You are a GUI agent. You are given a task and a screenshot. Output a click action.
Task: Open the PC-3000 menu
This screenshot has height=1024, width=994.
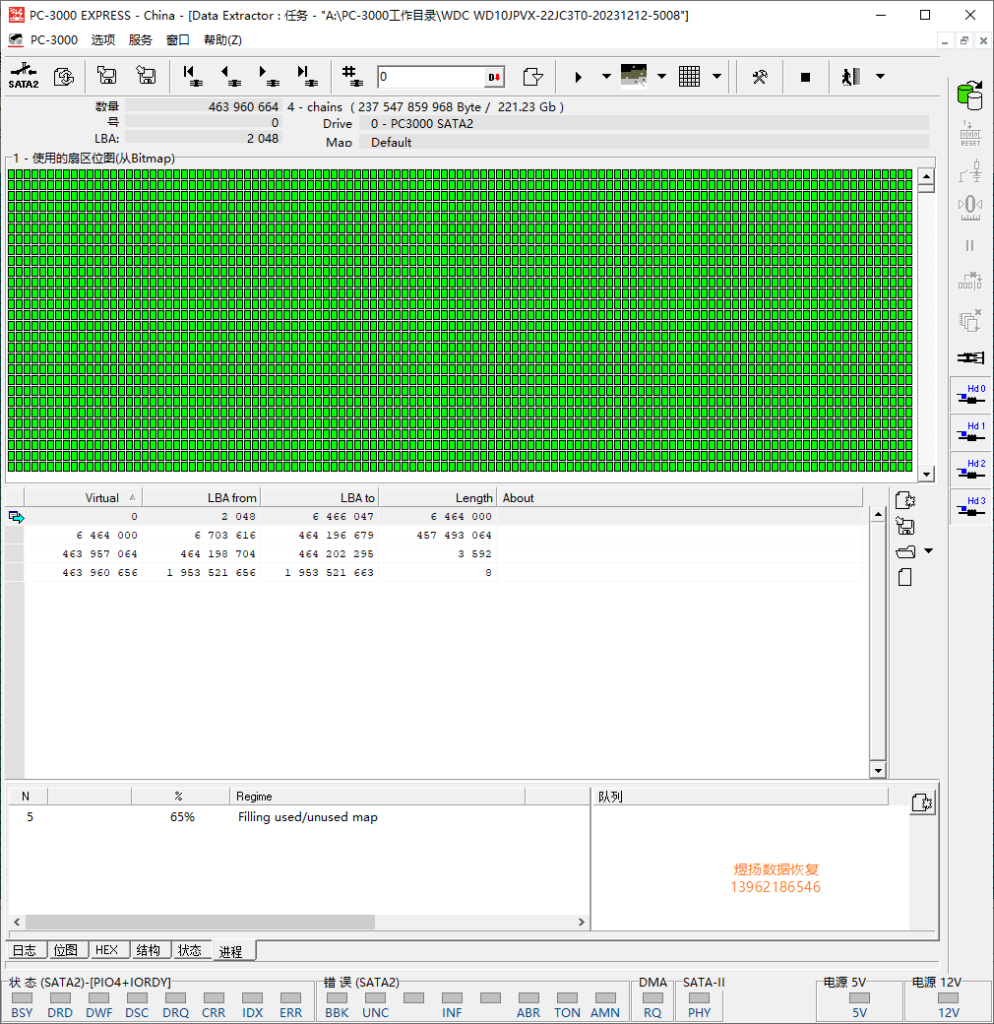[54, 40]
